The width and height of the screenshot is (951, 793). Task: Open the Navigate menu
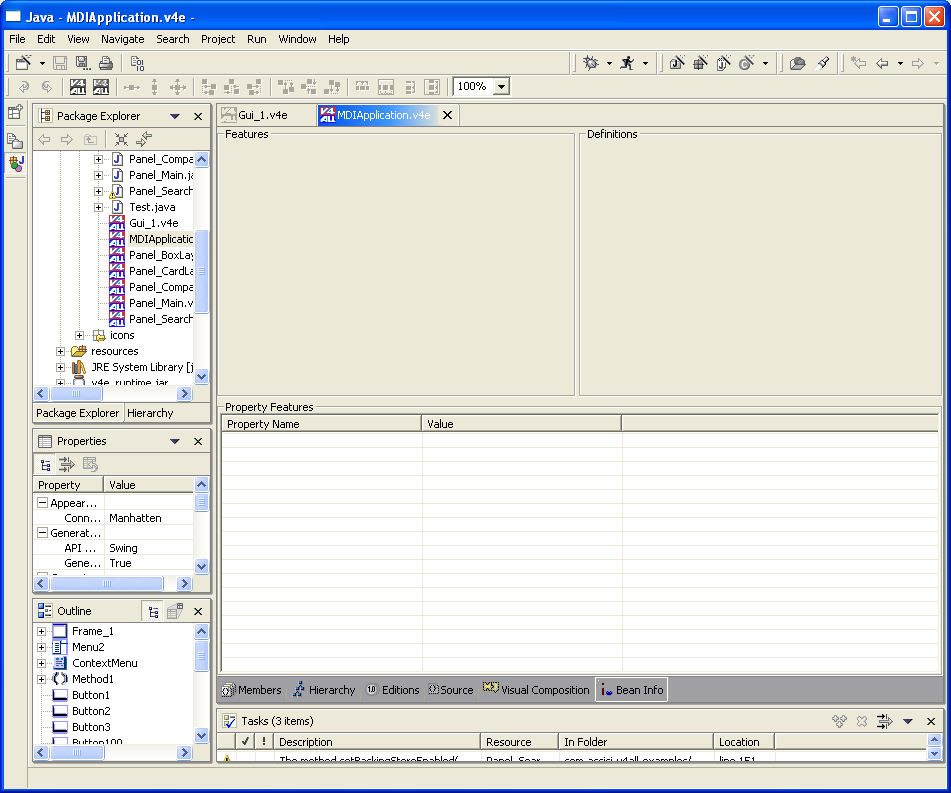(122, 39)
